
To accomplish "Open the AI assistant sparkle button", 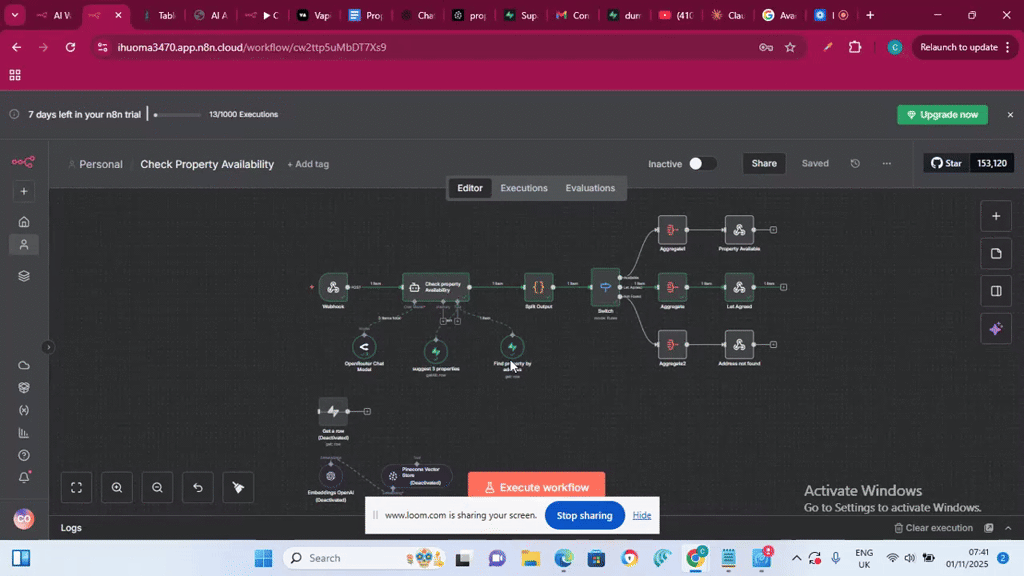I will coord(996,329).
